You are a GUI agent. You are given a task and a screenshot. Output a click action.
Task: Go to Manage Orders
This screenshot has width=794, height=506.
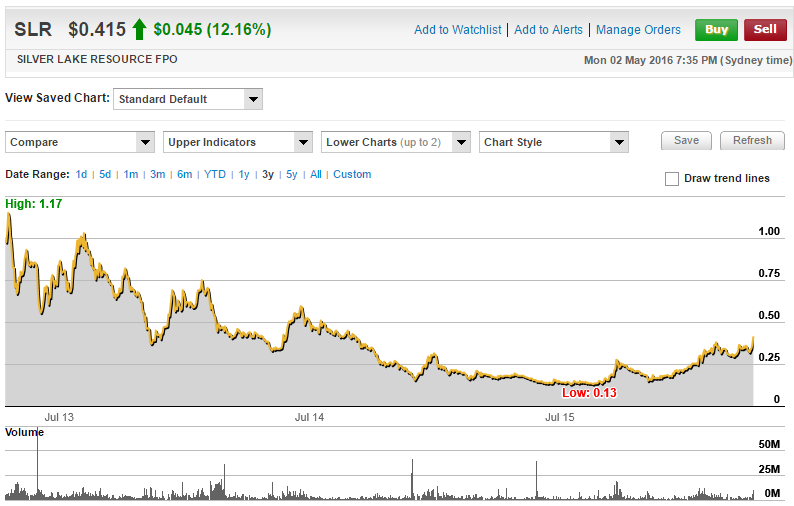(x=638, y=30)
